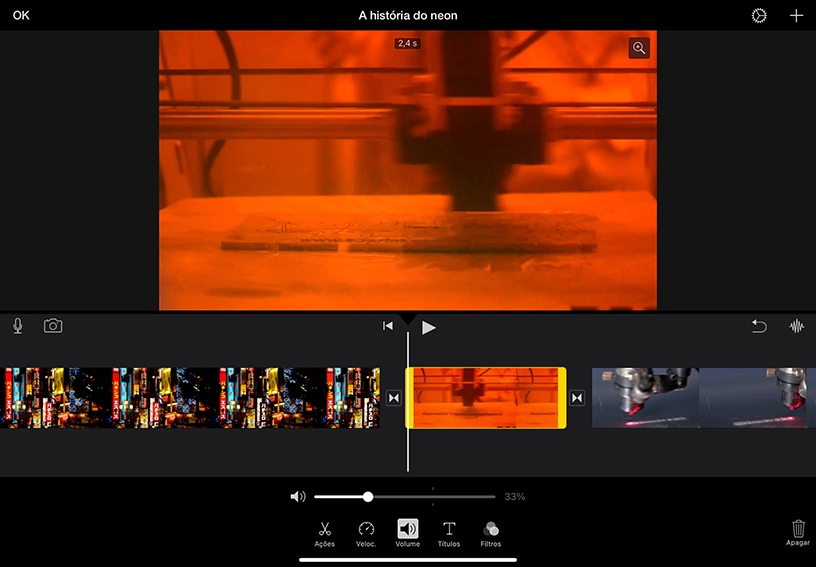The height and width of the screenshot is (567, 816).
Task: Click the yellow right trim handle
Action: coord(563,398)
